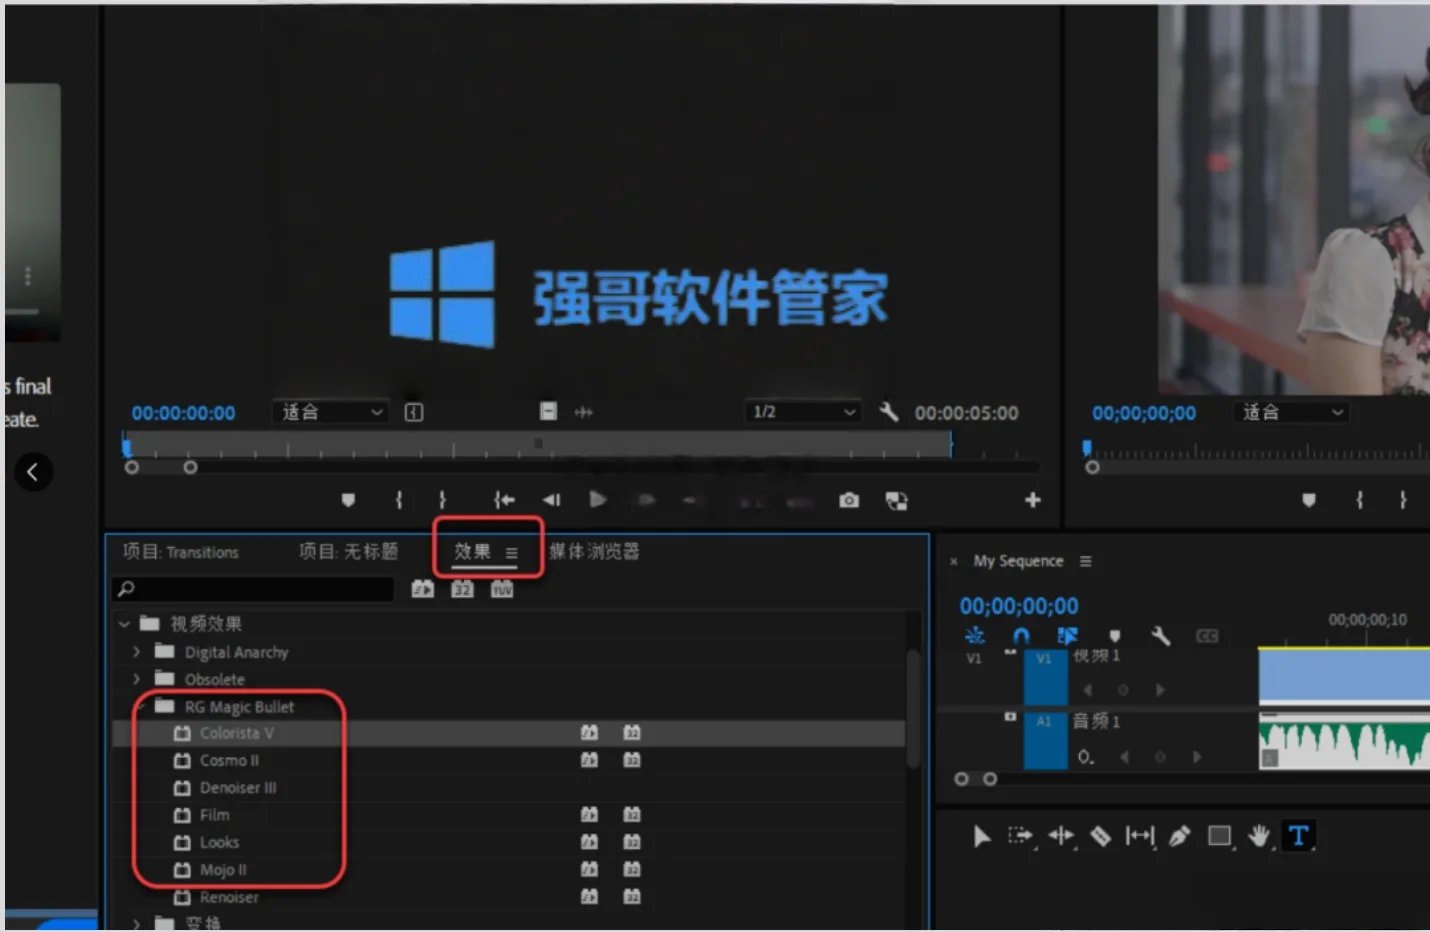
Task: Select the Pen tool
Action: pos(1180,836)
